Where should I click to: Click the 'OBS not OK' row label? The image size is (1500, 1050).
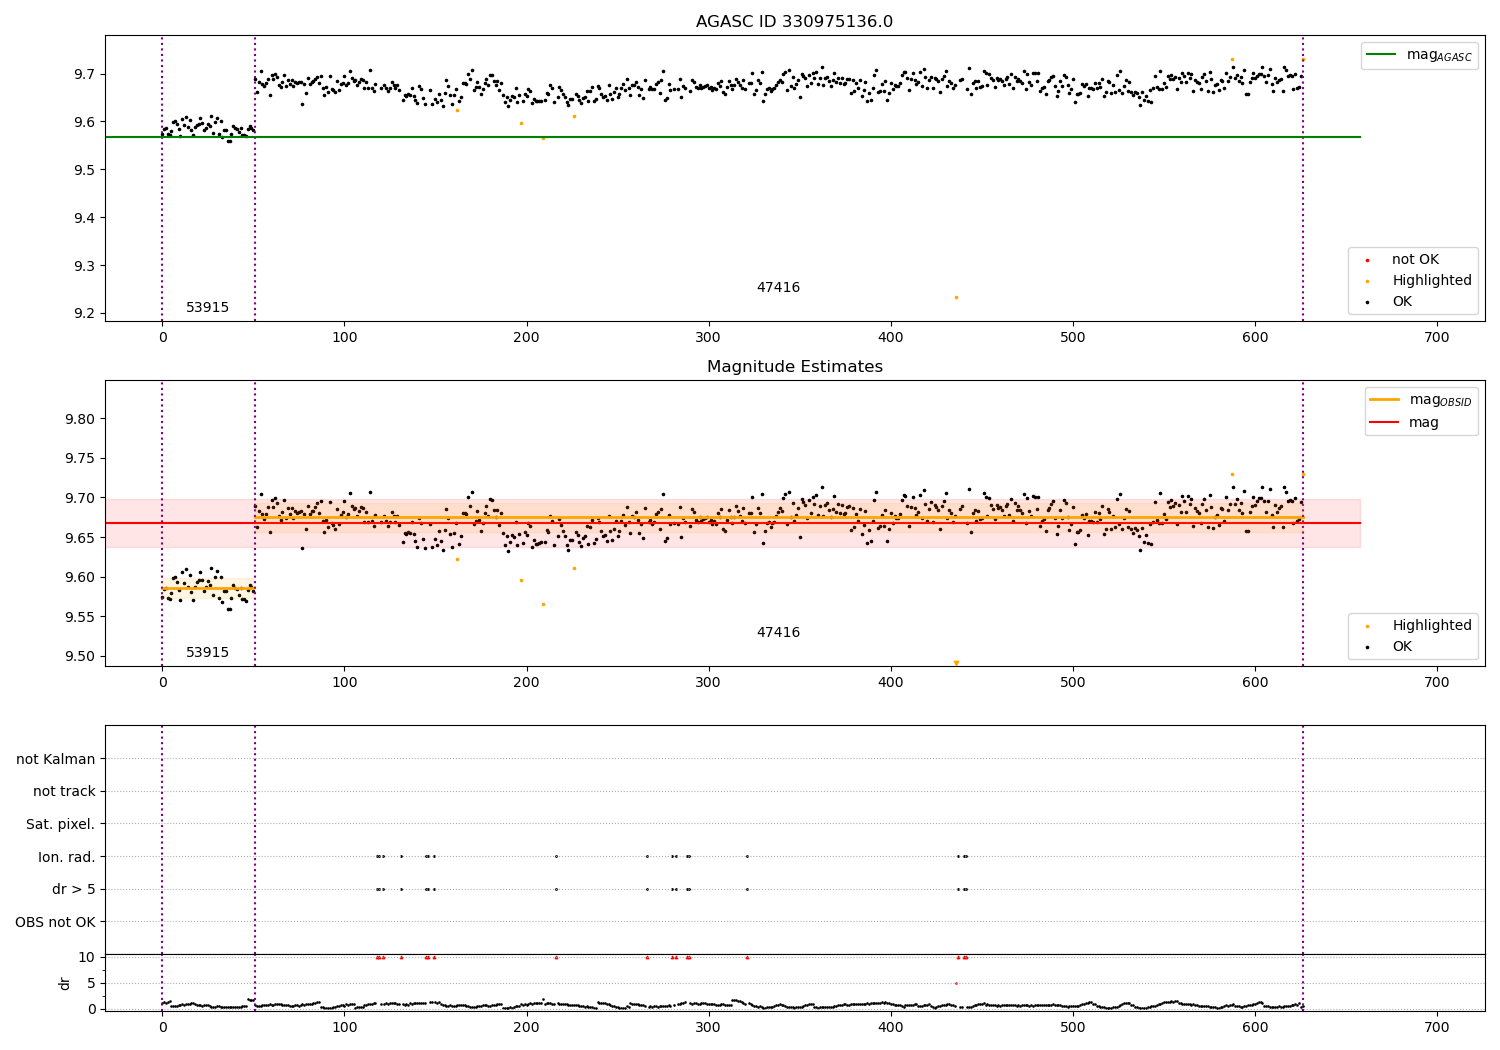click(56, 922)
